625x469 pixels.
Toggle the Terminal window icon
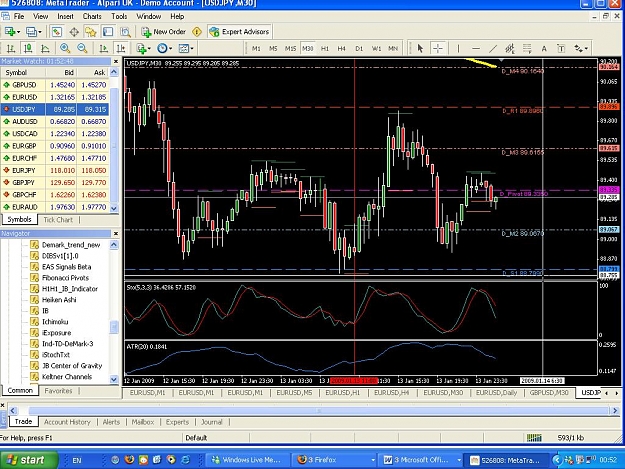108,32
